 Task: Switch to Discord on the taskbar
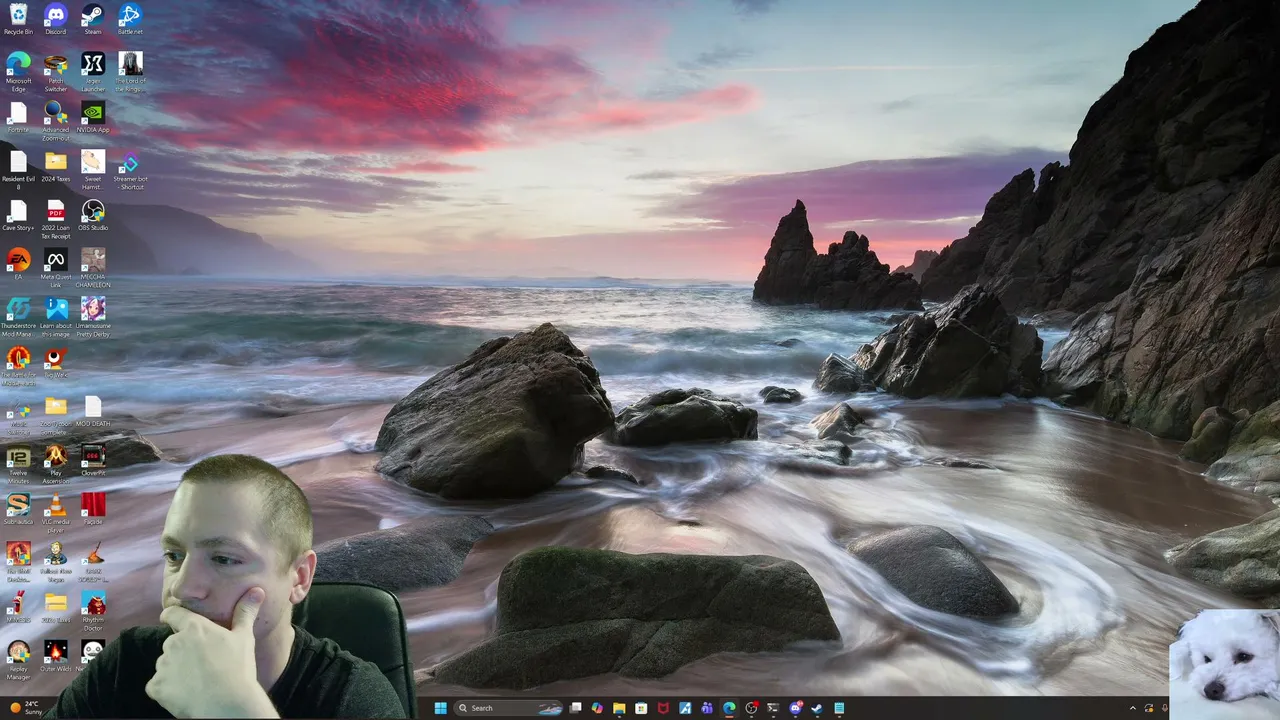coord(796,708)
